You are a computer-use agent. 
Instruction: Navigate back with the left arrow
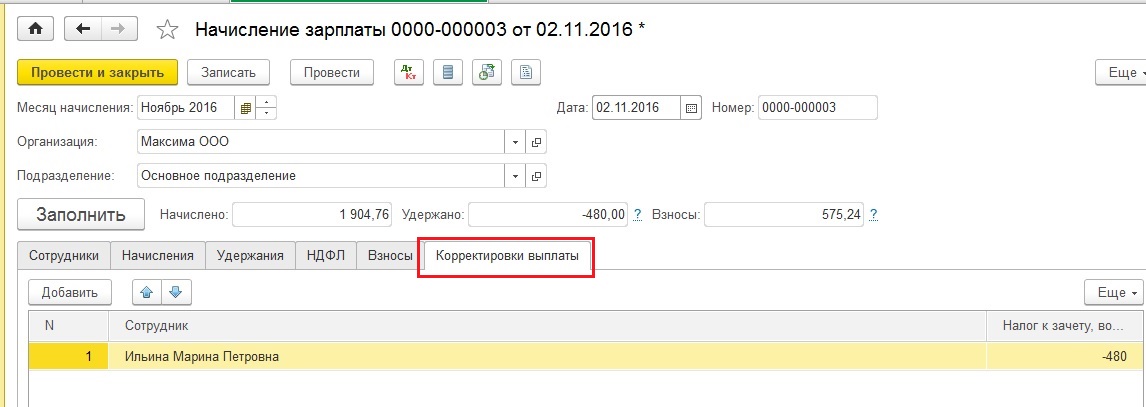83,29
